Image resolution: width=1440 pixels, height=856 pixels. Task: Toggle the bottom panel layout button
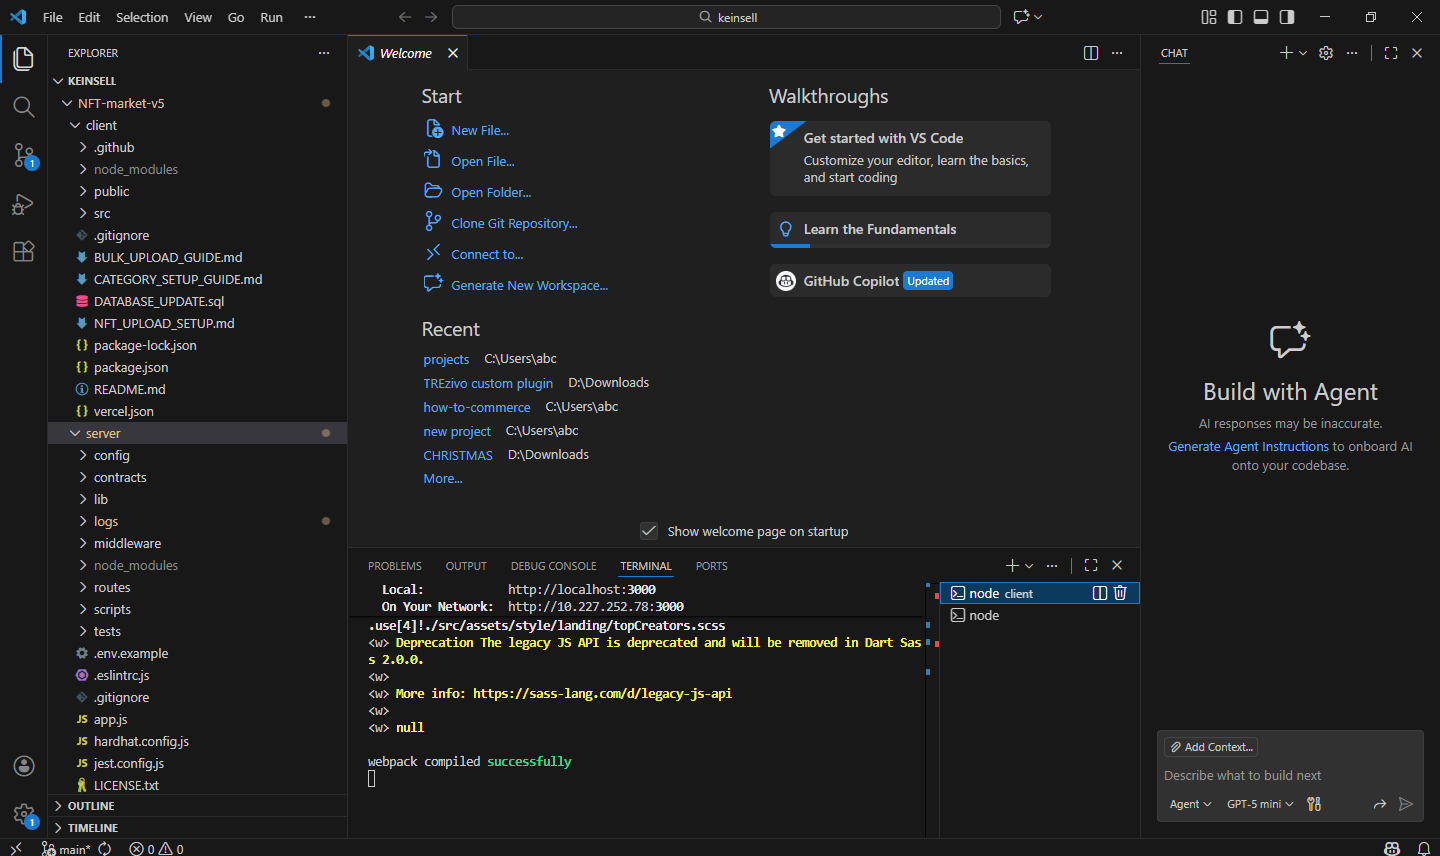1261,17
